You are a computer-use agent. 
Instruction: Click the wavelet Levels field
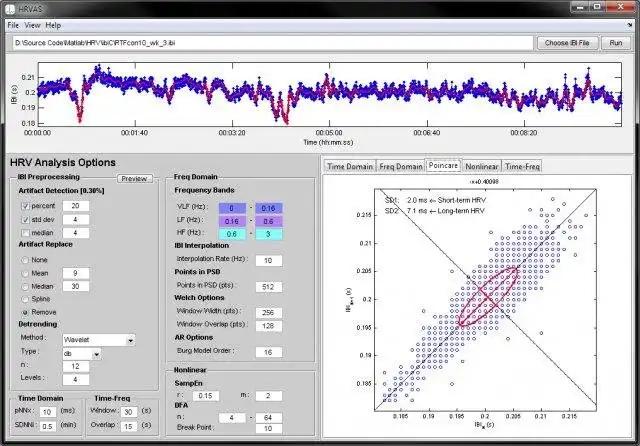pyautogui.click(x=76, y=379)
